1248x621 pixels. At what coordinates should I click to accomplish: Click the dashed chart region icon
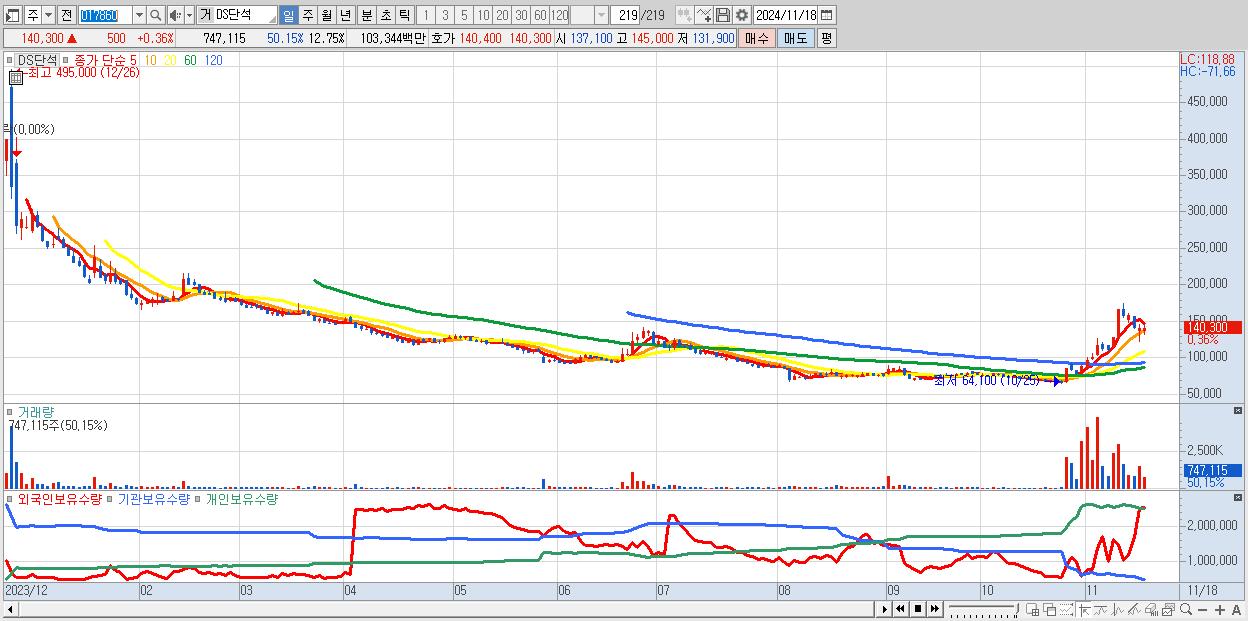pos(1067,609)
